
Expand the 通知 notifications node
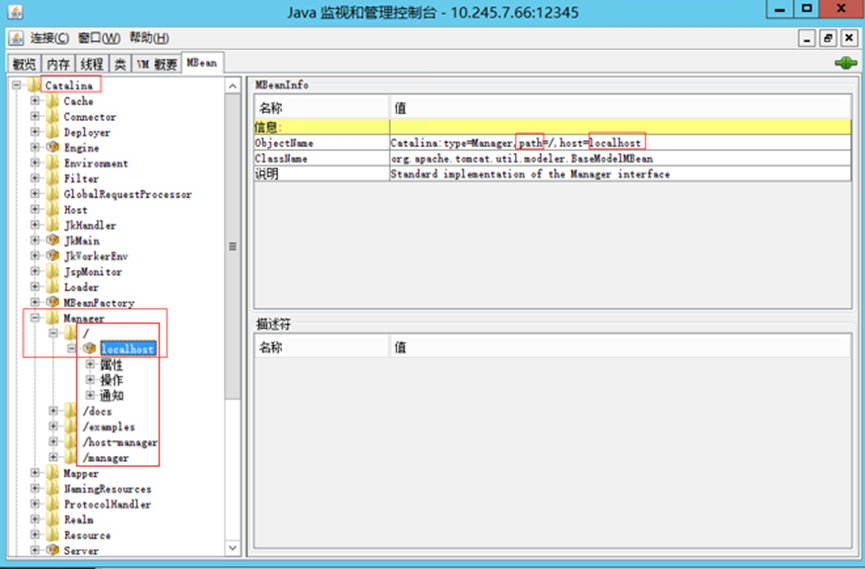click(x=90, y=395)
